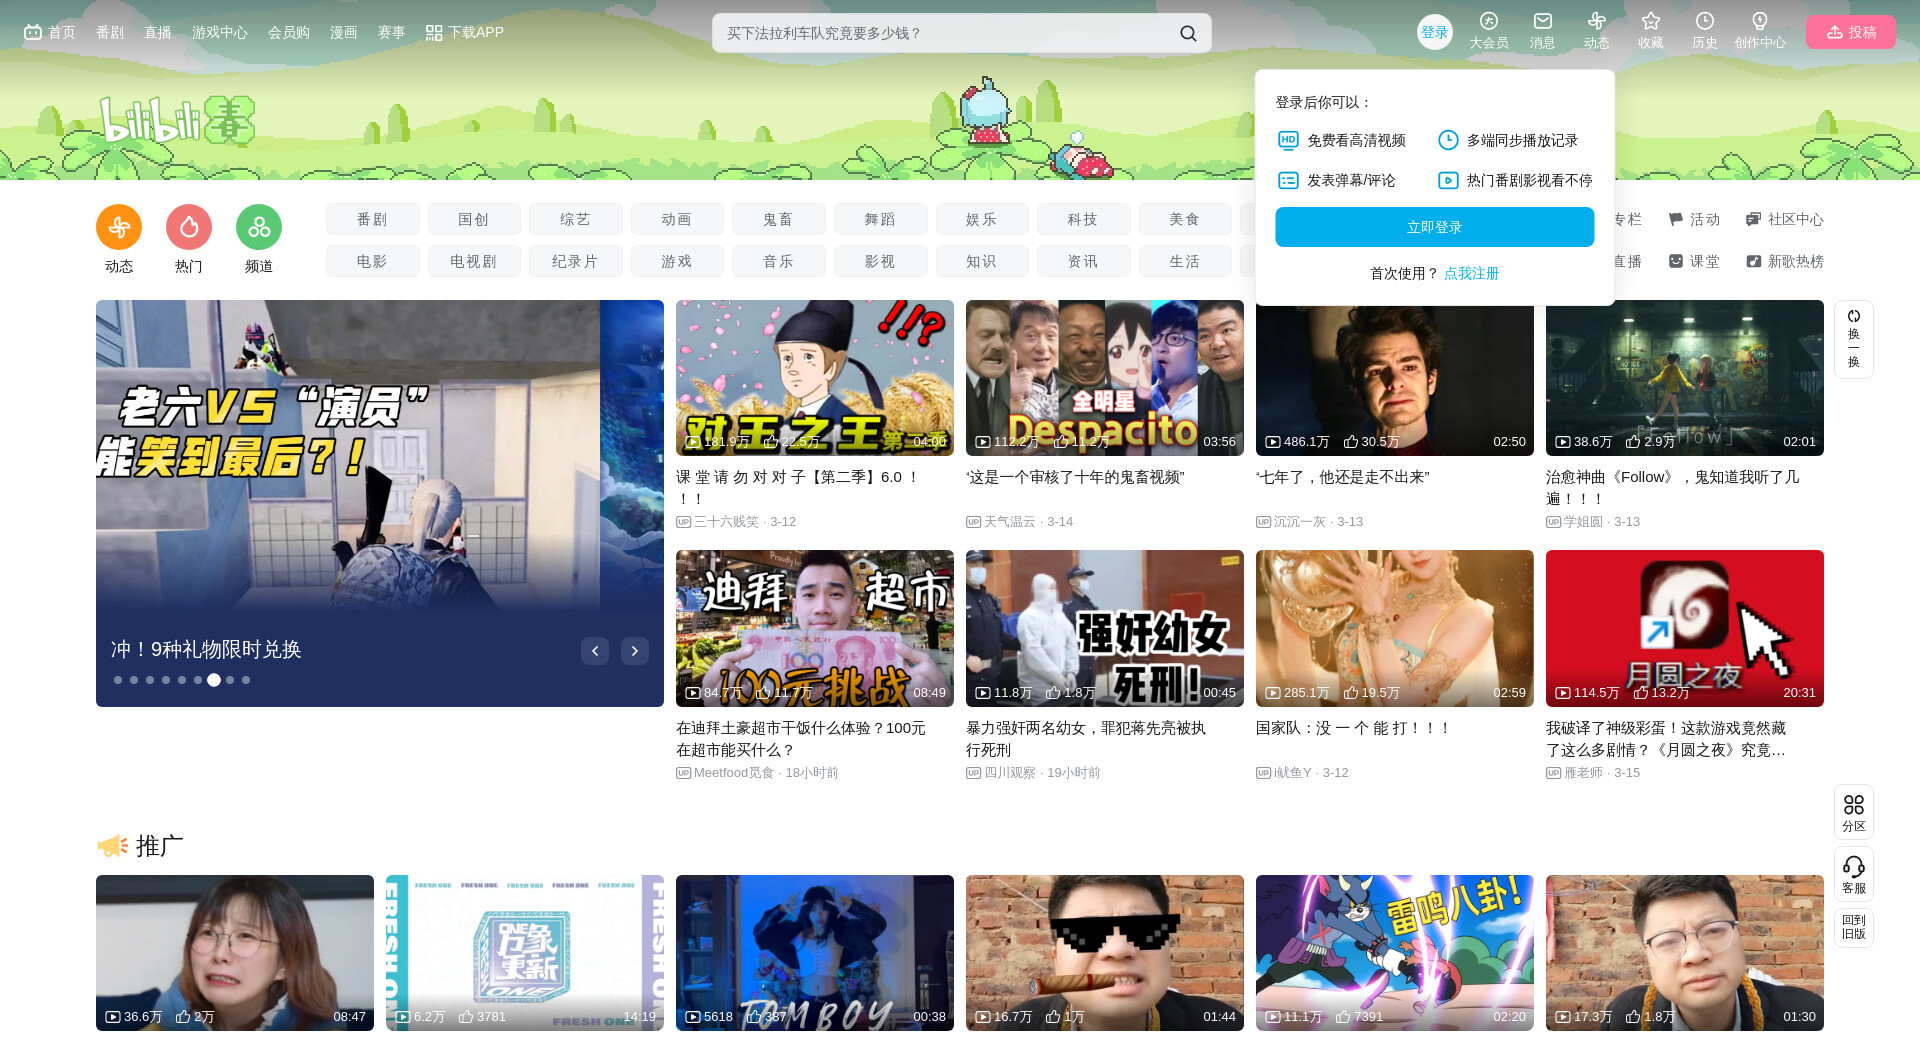Click 回到旧版 button

[1854, 928]
